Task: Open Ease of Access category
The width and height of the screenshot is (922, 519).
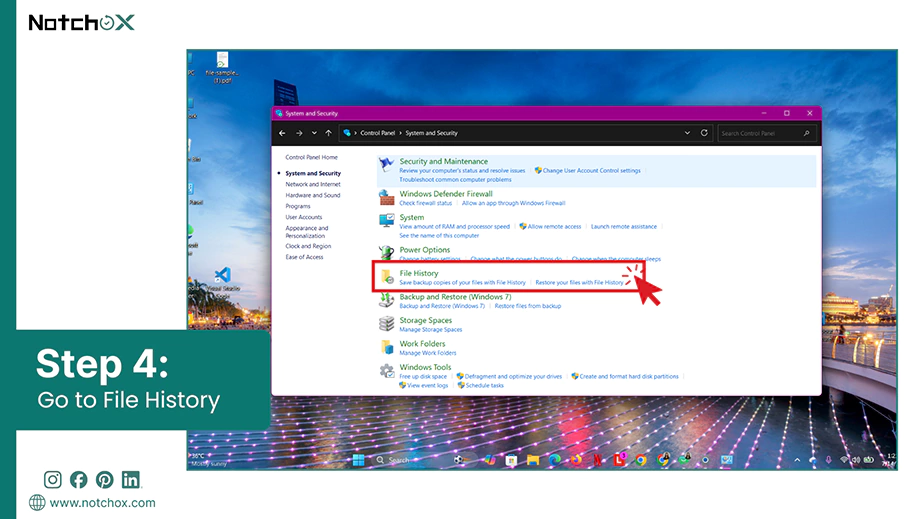Action: [305, 257]
